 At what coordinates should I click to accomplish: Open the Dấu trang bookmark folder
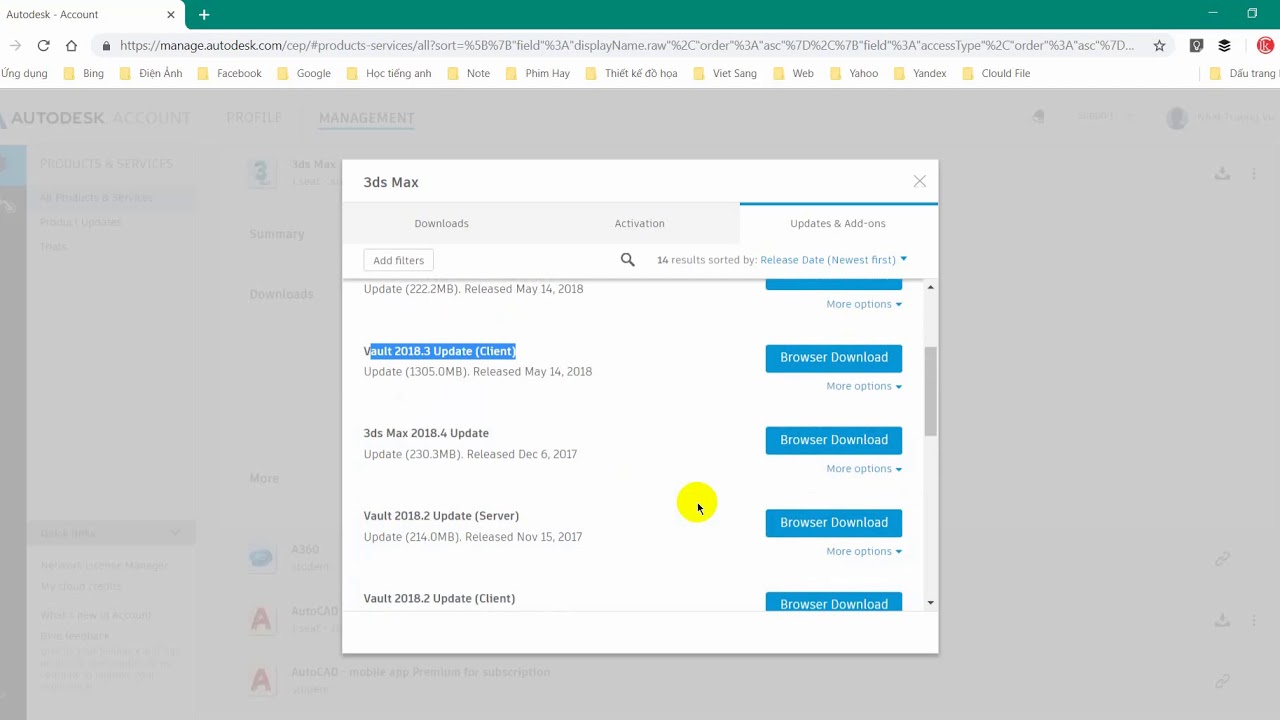(1243, 73)
